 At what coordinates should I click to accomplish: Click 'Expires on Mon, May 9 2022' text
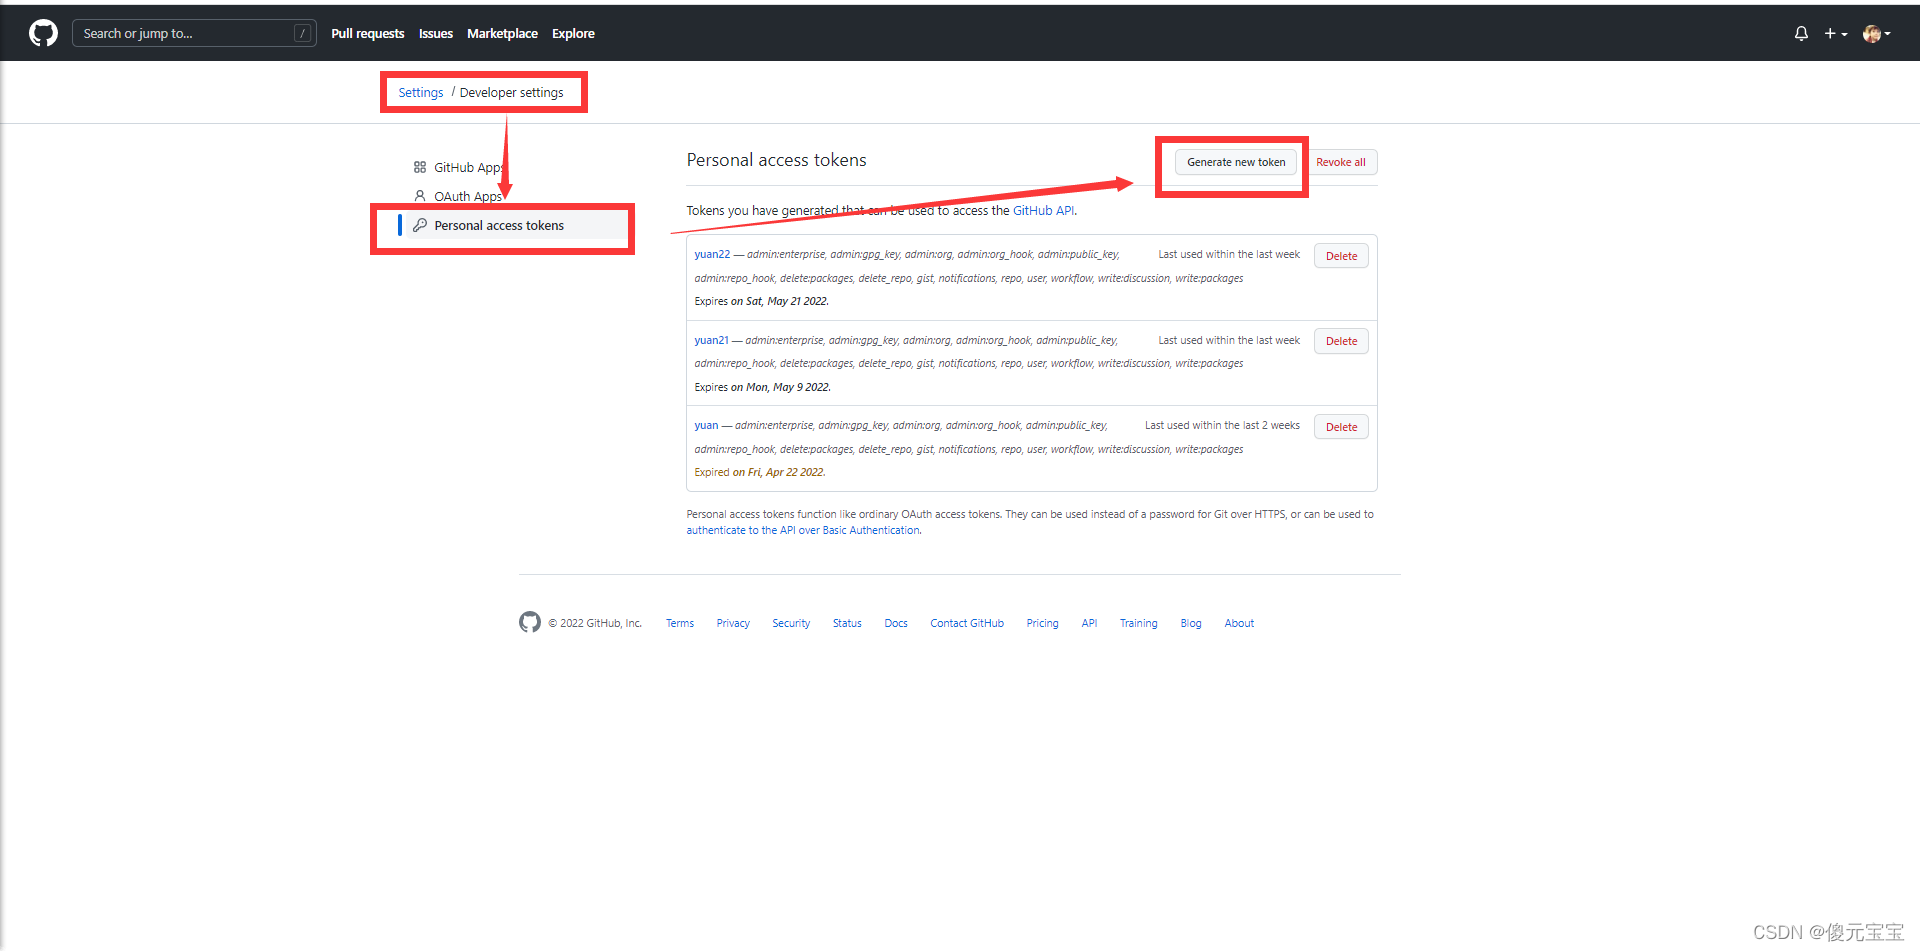(x=763, y=387)
